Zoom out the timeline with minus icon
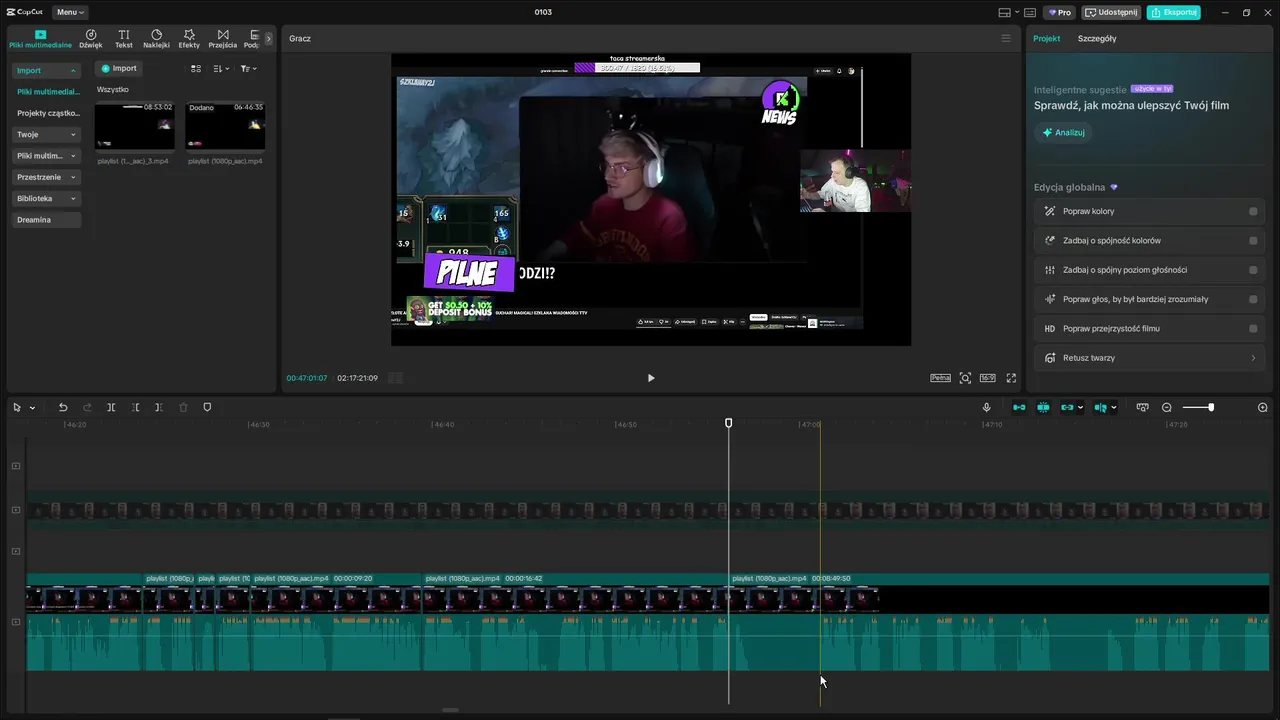The height and width of the screenshot is (720, 1280). coord(1167,407)
